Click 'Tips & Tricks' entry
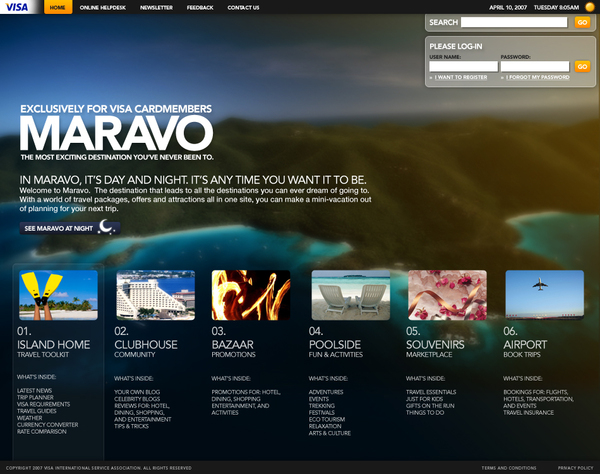Viewport: 600px width, 474px height. (131, 427)
